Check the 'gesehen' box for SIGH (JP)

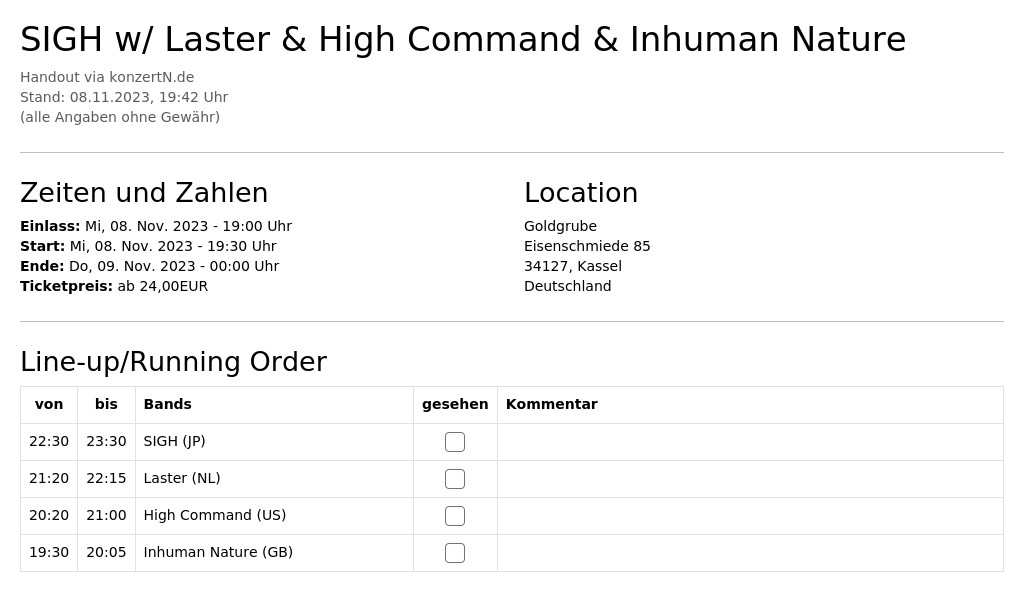(x=455, y=442)
